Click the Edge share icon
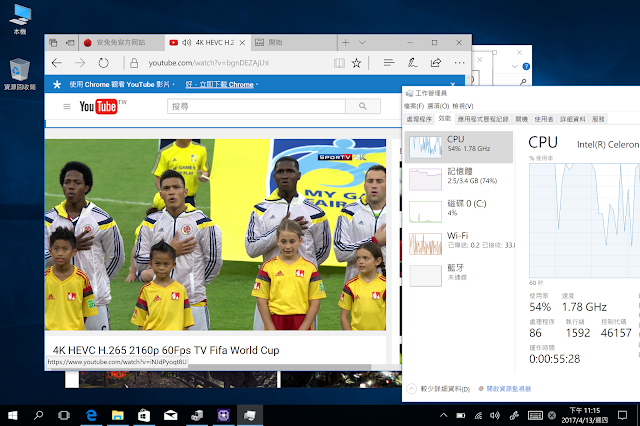The width and height of the screenshot is (640, 426). pos(436,63)
